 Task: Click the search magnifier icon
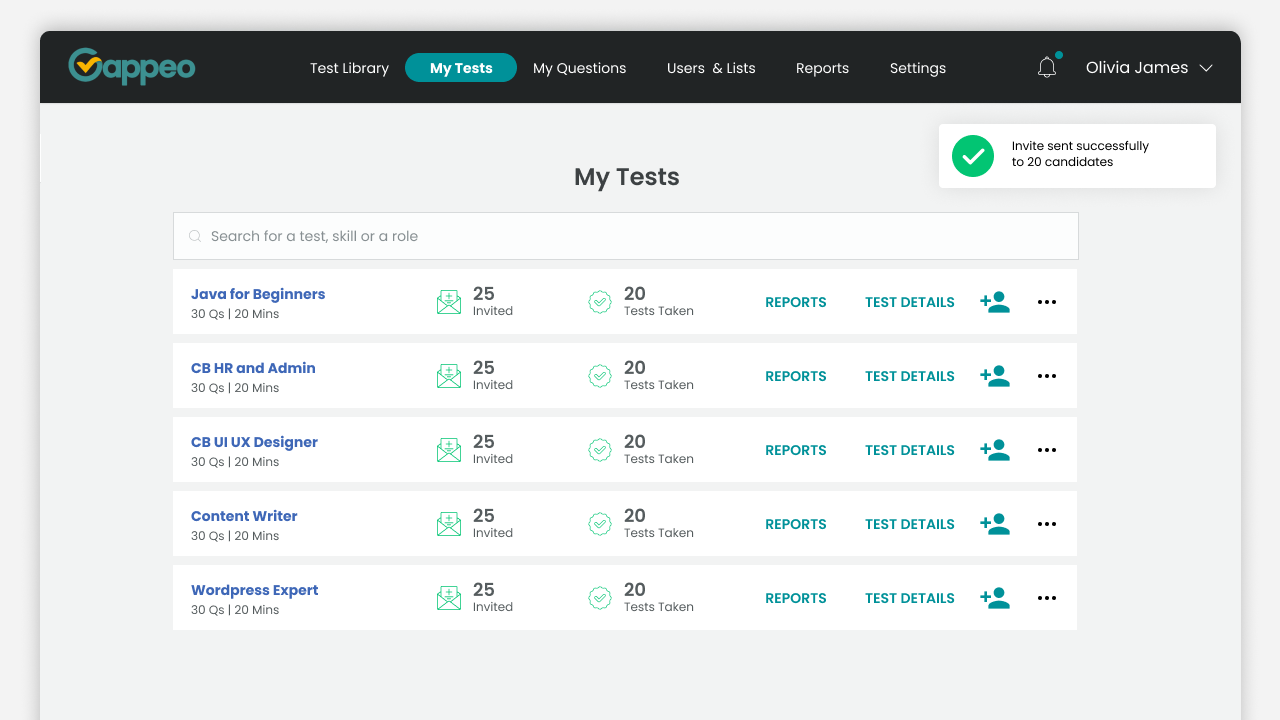point(194,236)
